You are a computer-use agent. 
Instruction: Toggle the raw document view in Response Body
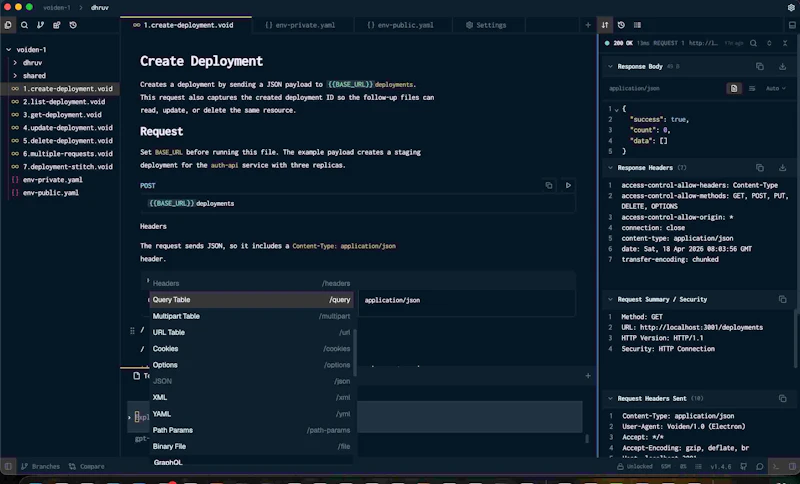click(x=734, y=88)
